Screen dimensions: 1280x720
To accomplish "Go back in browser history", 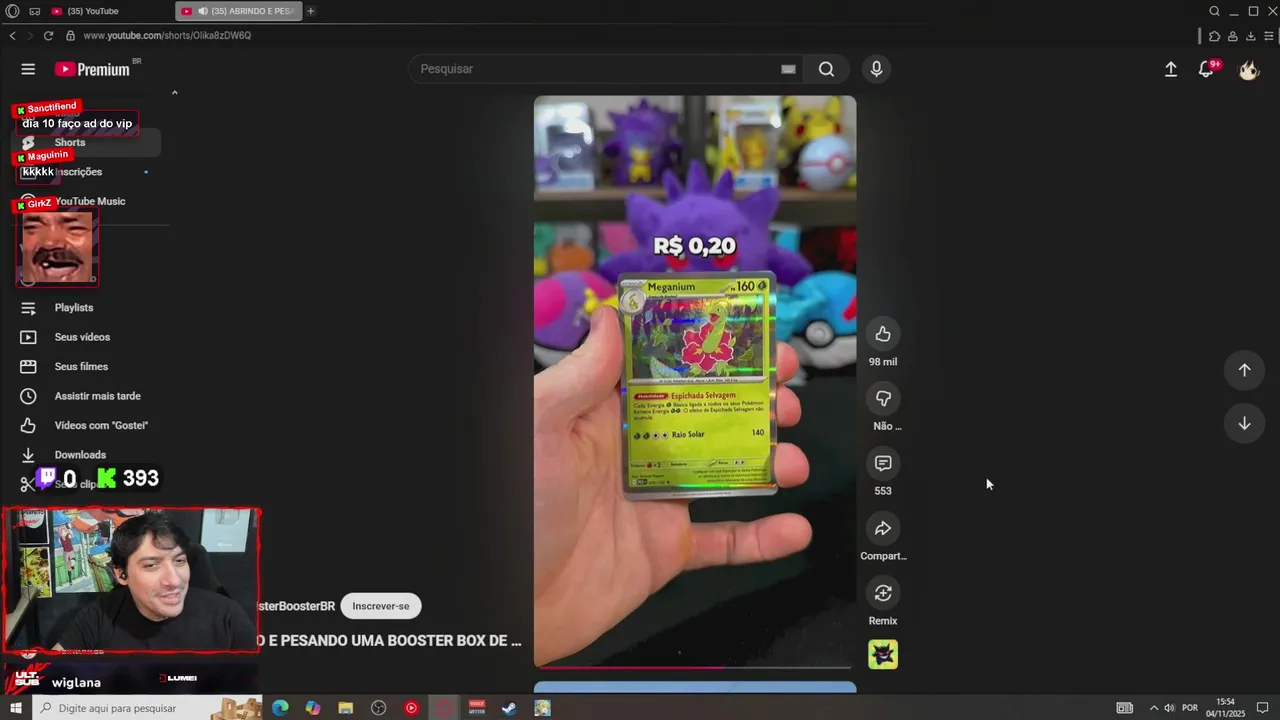I will coord(12,35).
